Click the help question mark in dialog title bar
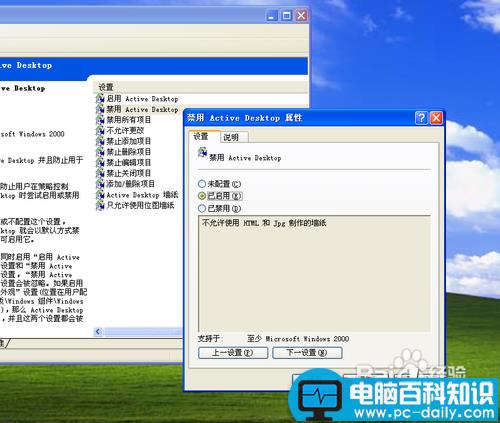Image resolution: width=500 pixels, height=423 pixels. pos(421,118)
